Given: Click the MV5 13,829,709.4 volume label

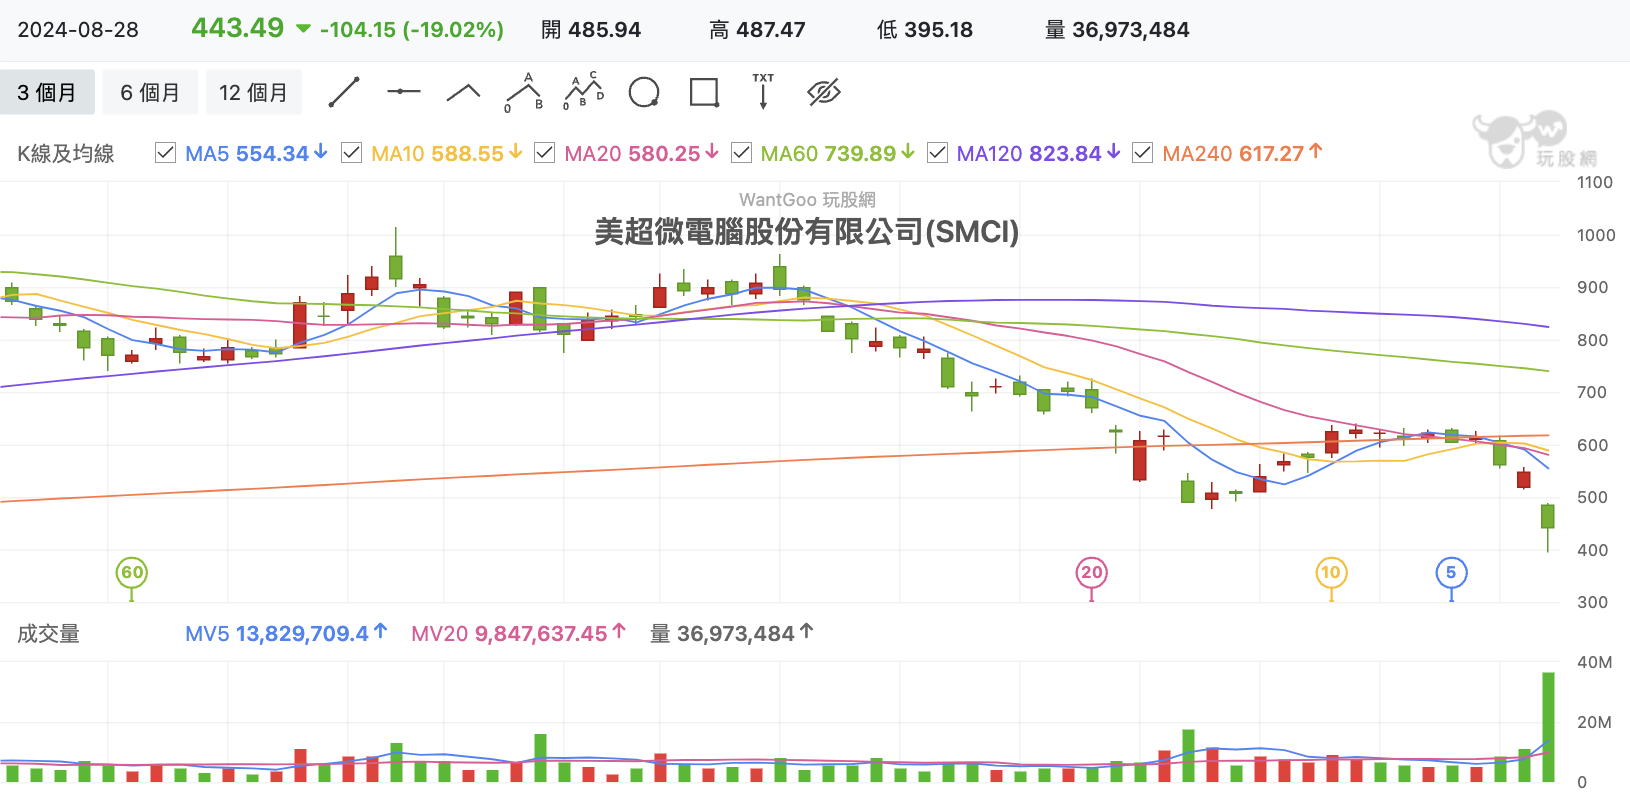Looking at the screenshot, I should tap(286, 634).
